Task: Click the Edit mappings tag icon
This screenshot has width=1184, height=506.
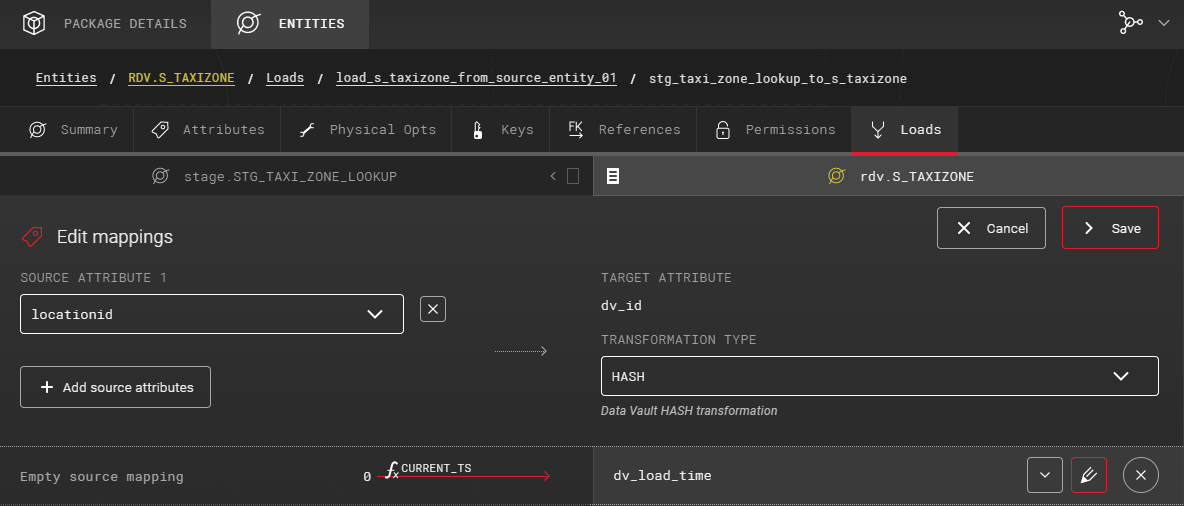Action: (32, 237)
